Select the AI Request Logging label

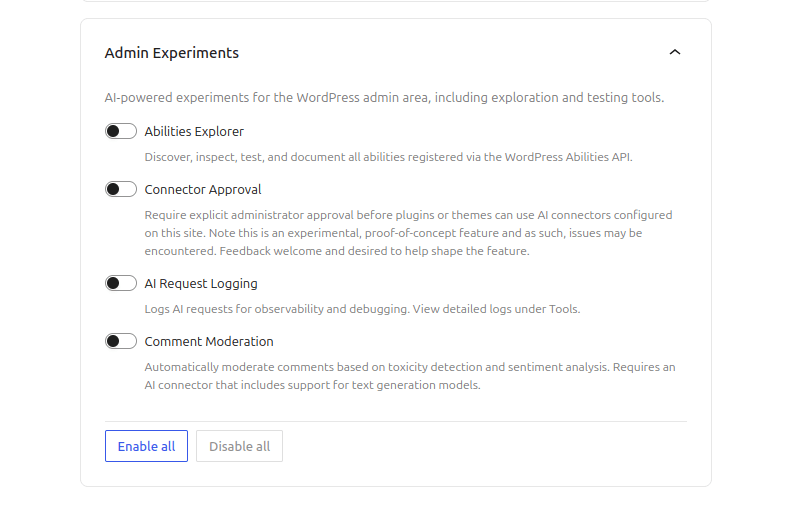pyautogui.click(x=201, y=283)
